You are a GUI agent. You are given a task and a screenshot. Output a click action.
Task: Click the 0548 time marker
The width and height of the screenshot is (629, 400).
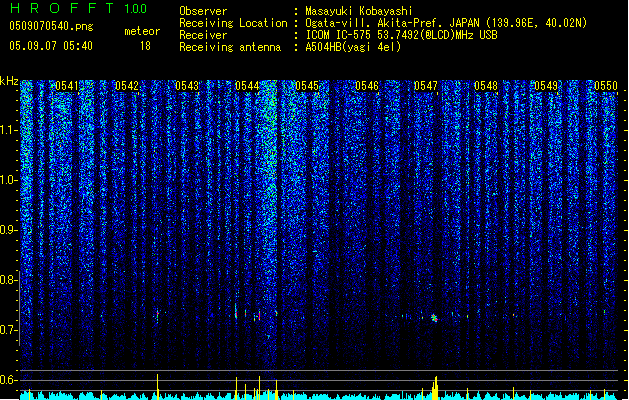(x=486, y=86)
